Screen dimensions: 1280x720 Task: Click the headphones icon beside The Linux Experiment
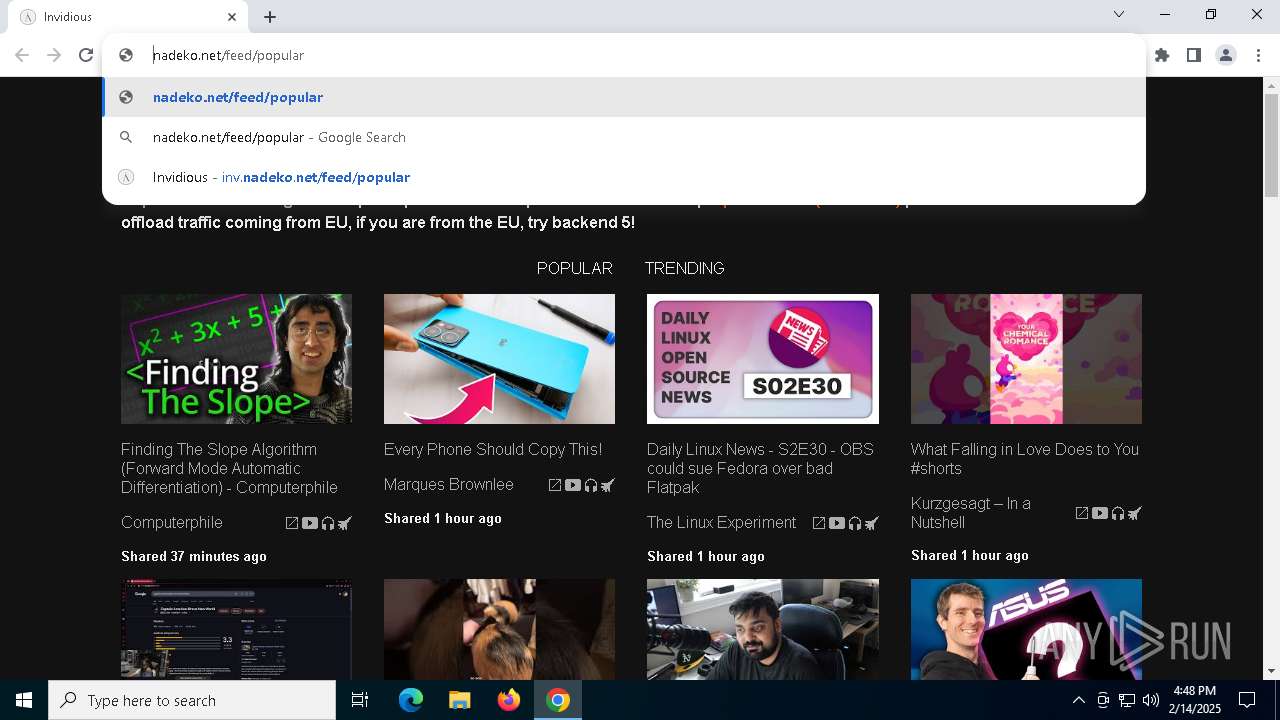click(854, 523)
